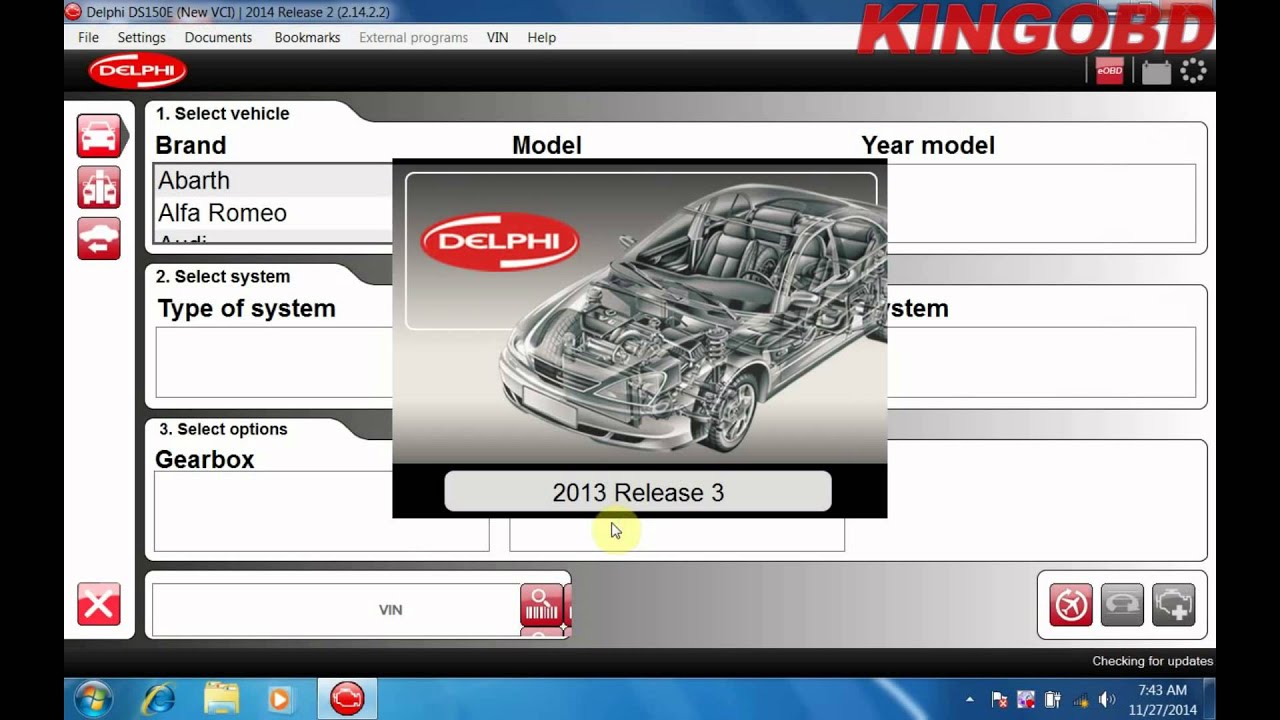Click the eOBD icon in top bar
Screen dimensions: 1280x720
pyautogui.click(x=1109, y=71)
